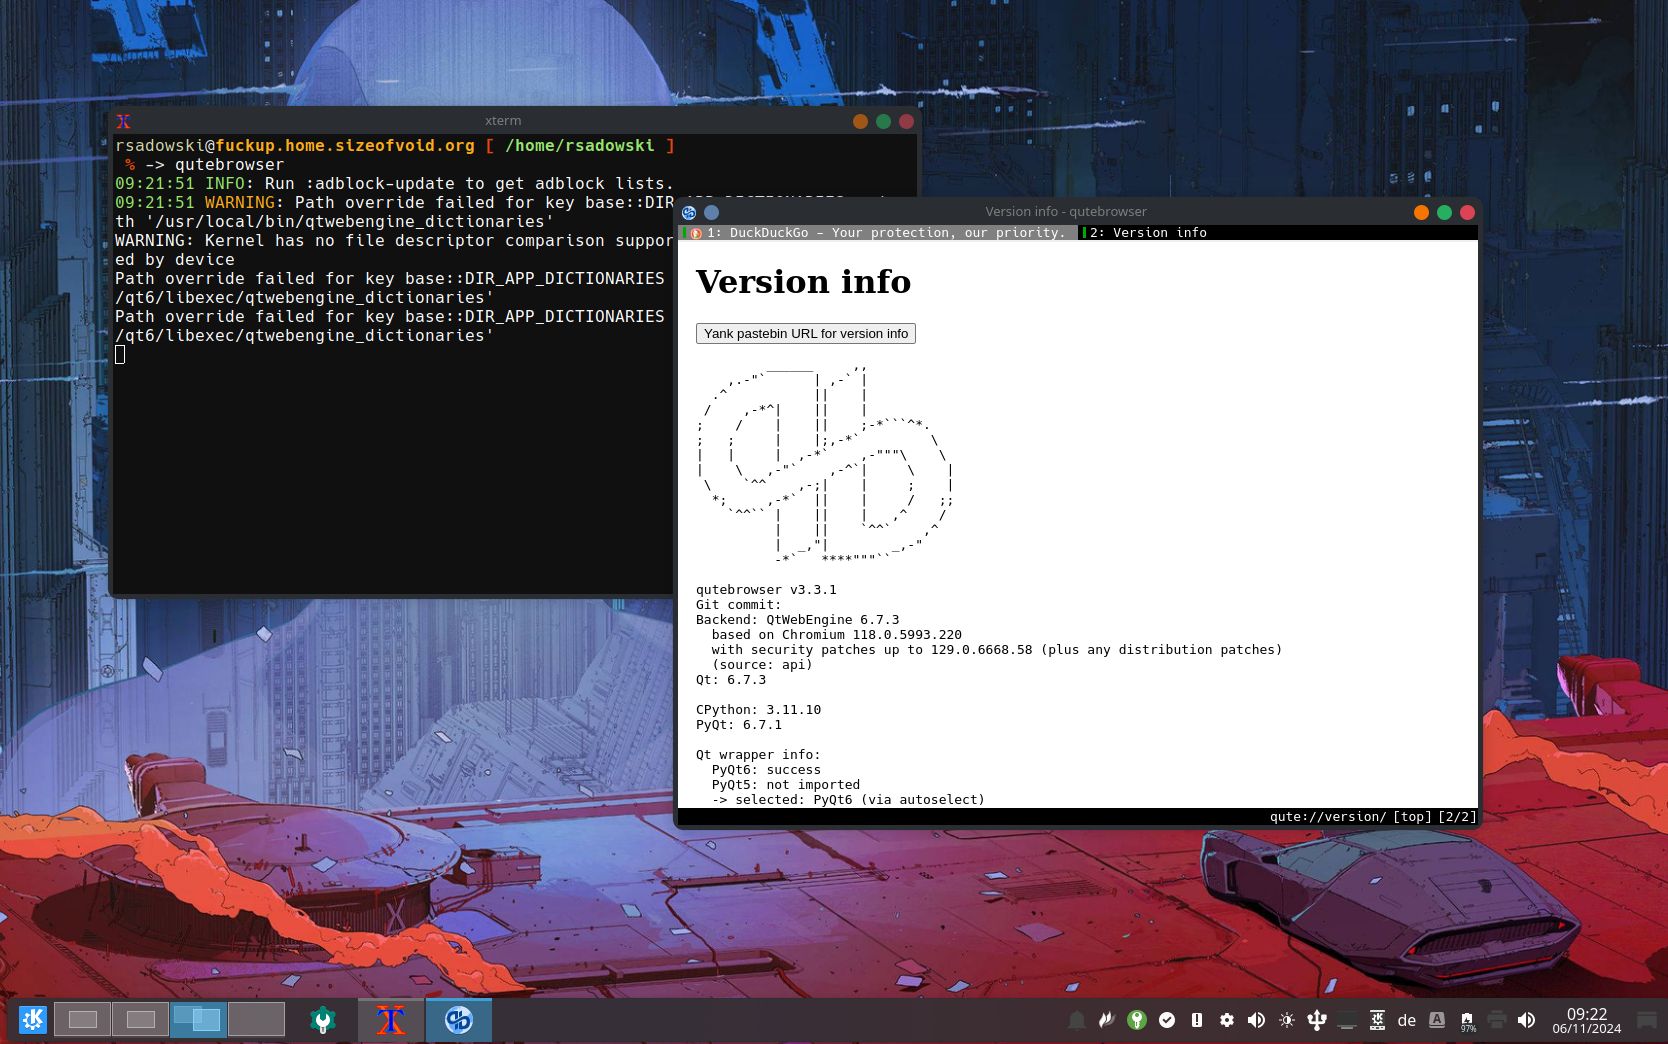The height and width of the screenshot is (1044, 1668).
Task: Open the green key tray icon
Action: (1137, 1020)
